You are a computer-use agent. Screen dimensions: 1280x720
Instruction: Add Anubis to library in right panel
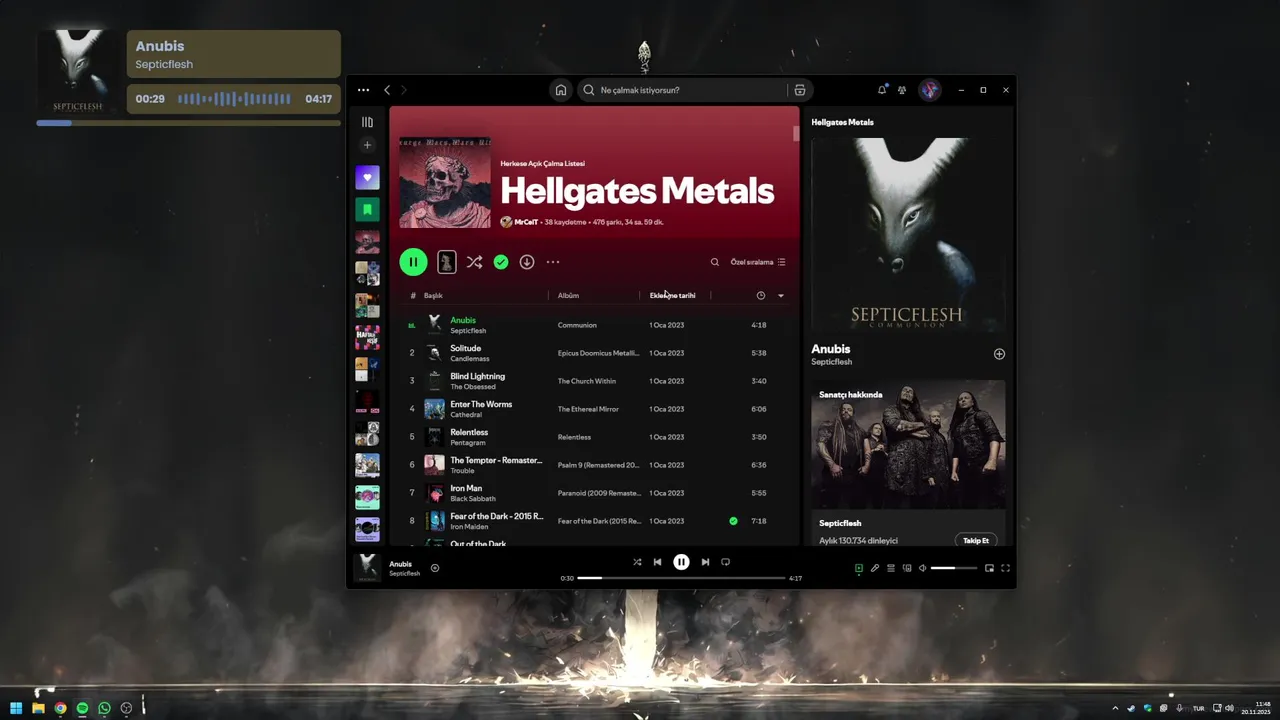click(x=999, y=354)
